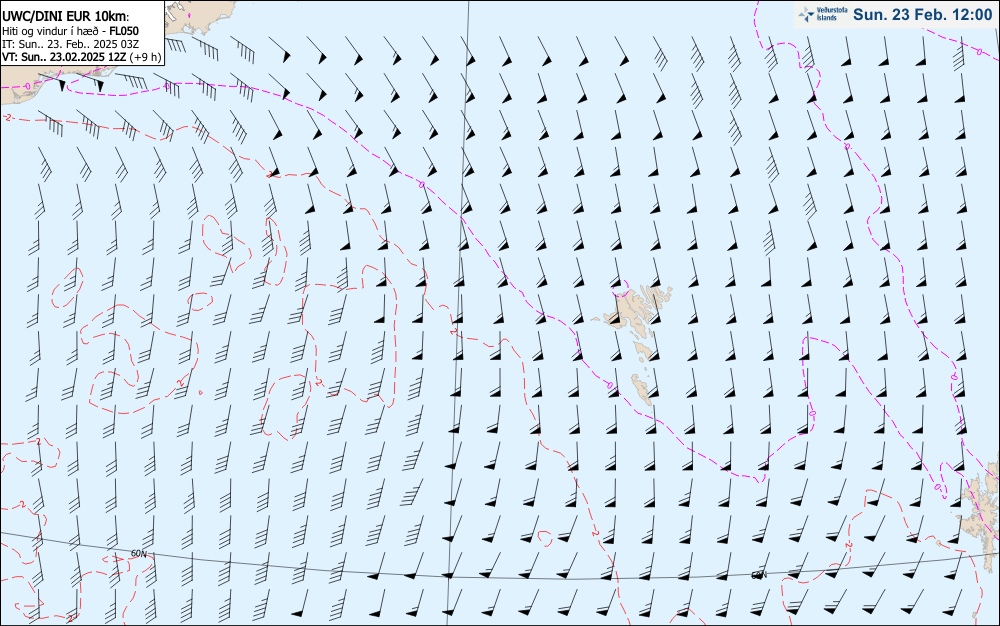This screenshot has width=1000, height=626.
Task: Click the Veðurstofa Íslands logo
Action: (821, 15)
